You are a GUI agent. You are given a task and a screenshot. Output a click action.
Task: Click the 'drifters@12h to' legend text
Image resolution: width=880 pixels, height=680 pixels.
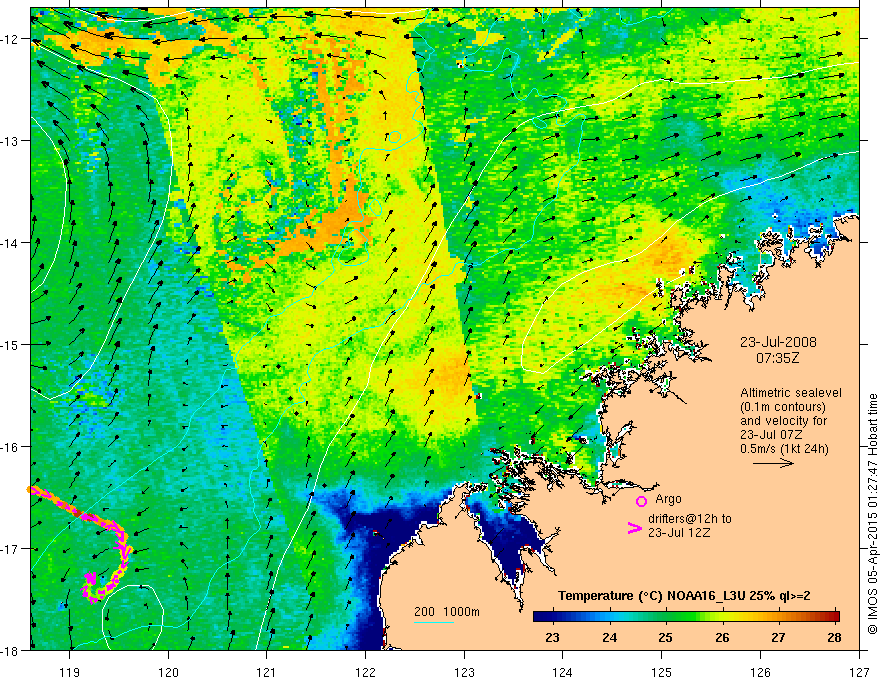click(690, 519)
